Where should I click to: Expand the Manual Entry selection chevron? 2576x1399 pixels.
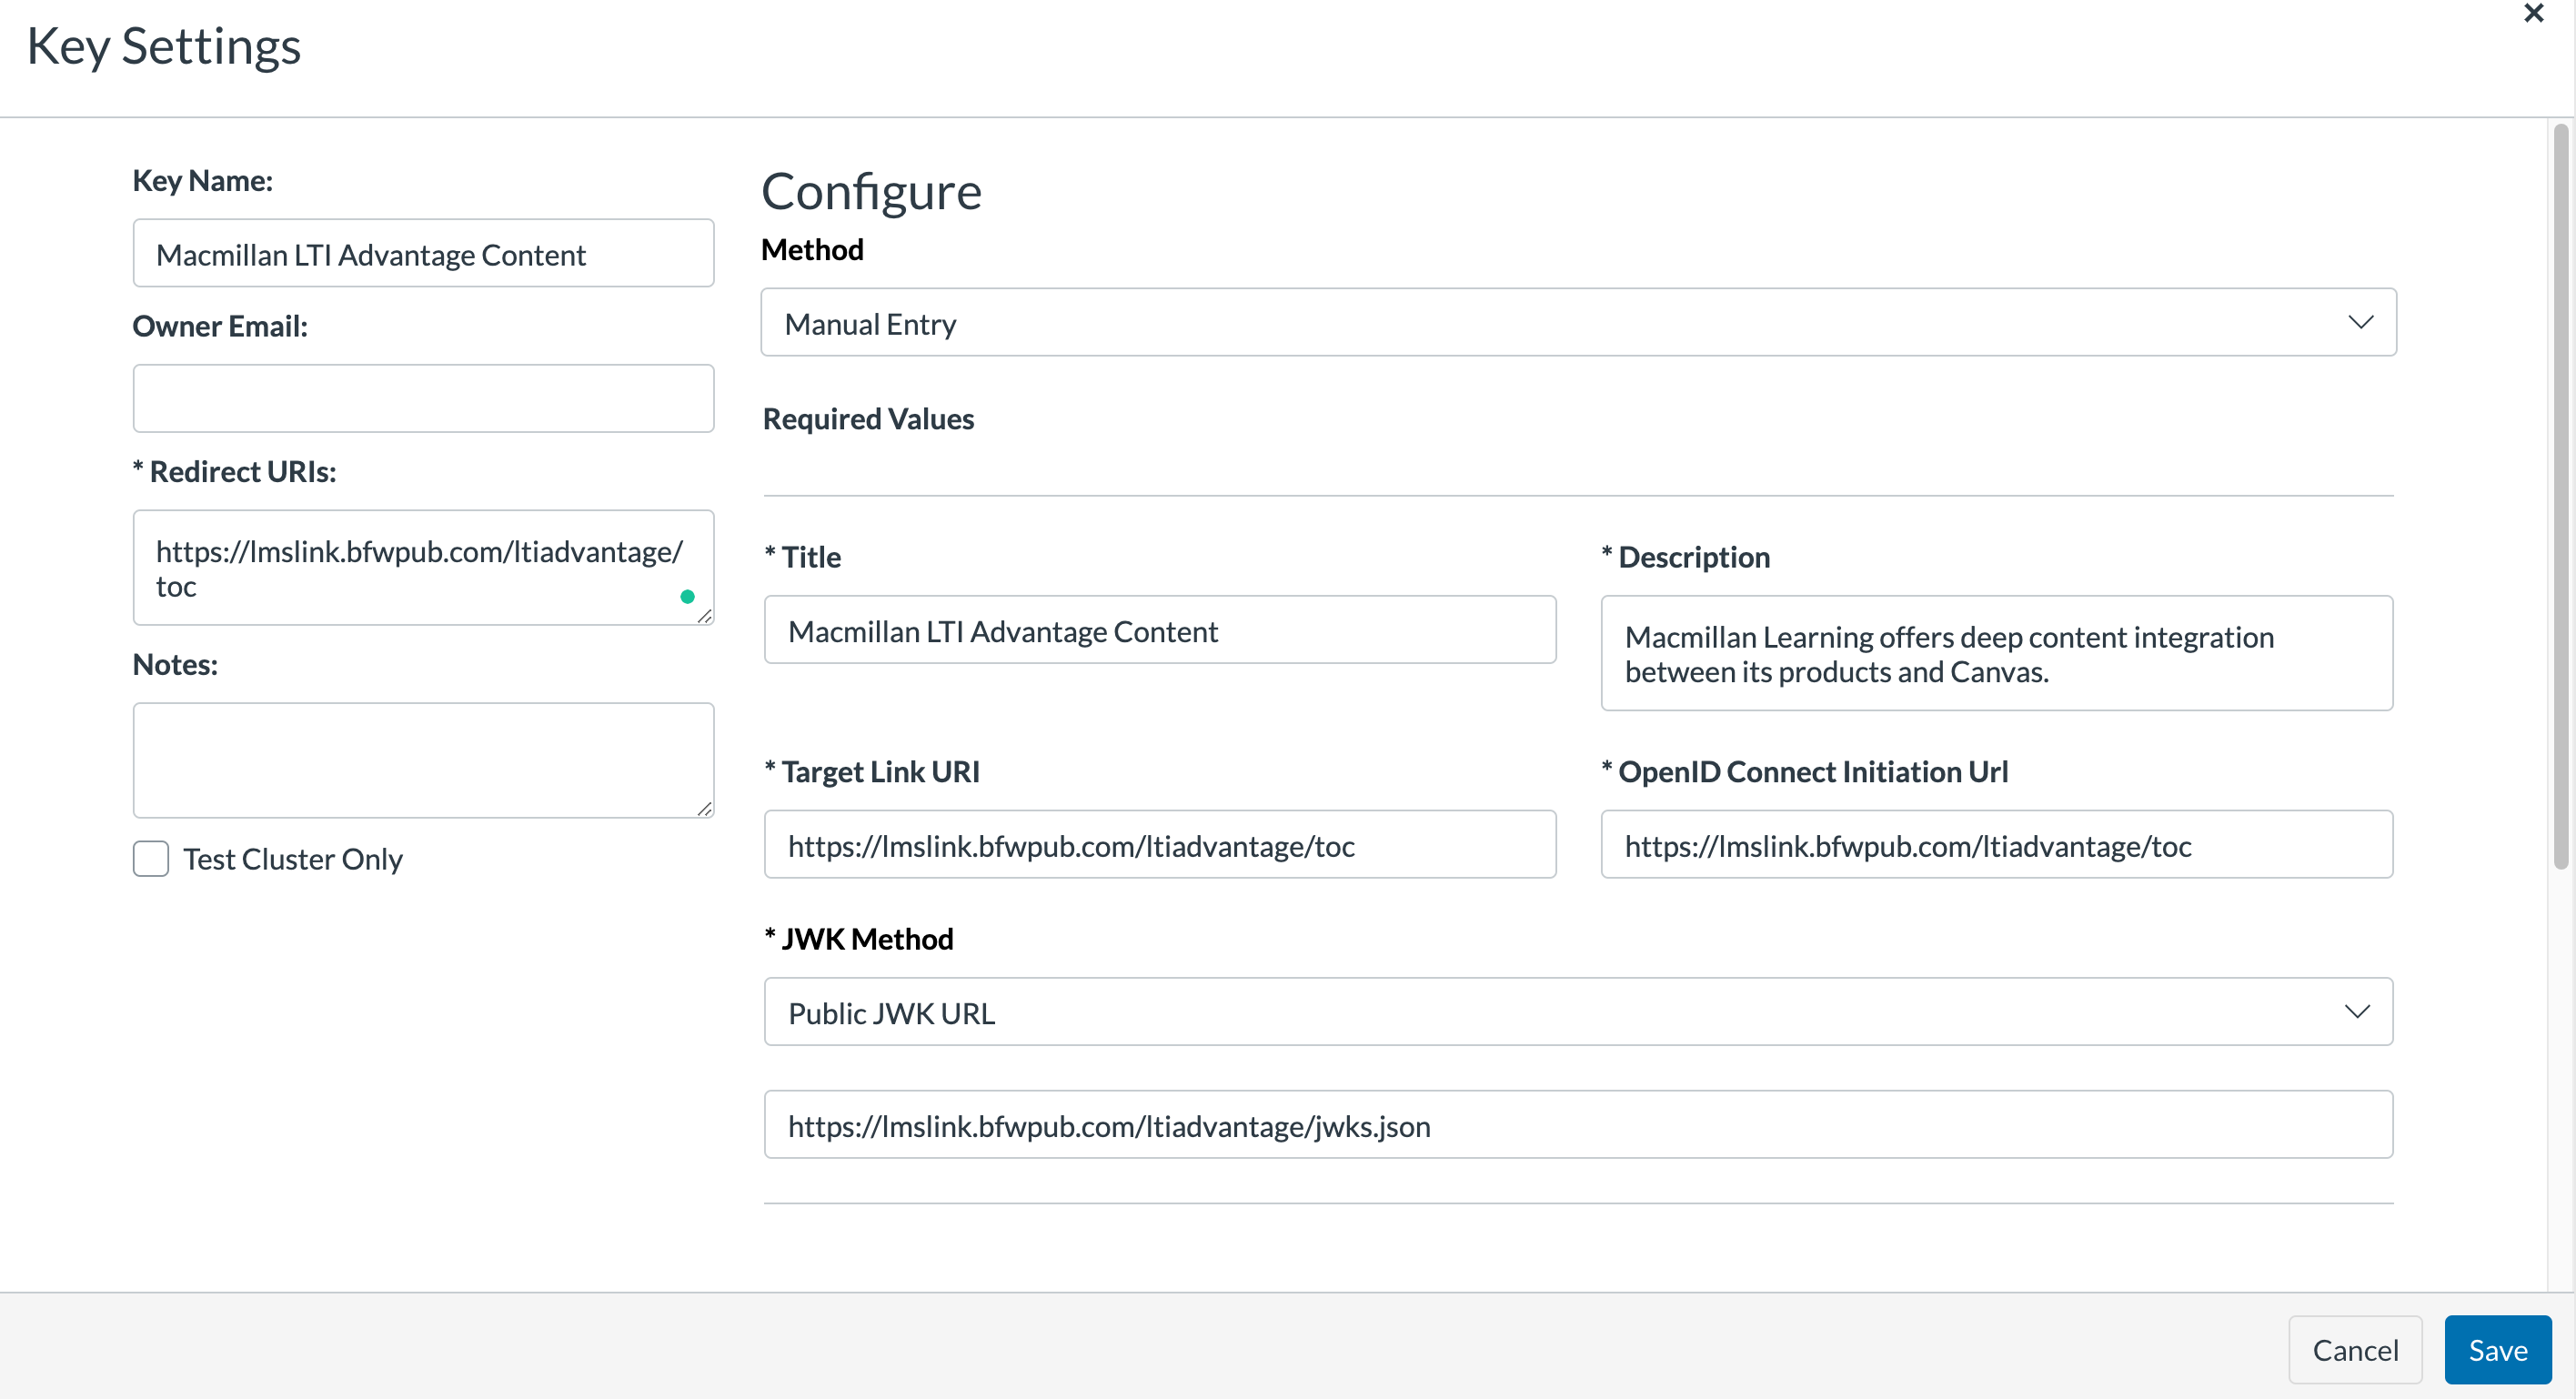tap(2361, 322)
